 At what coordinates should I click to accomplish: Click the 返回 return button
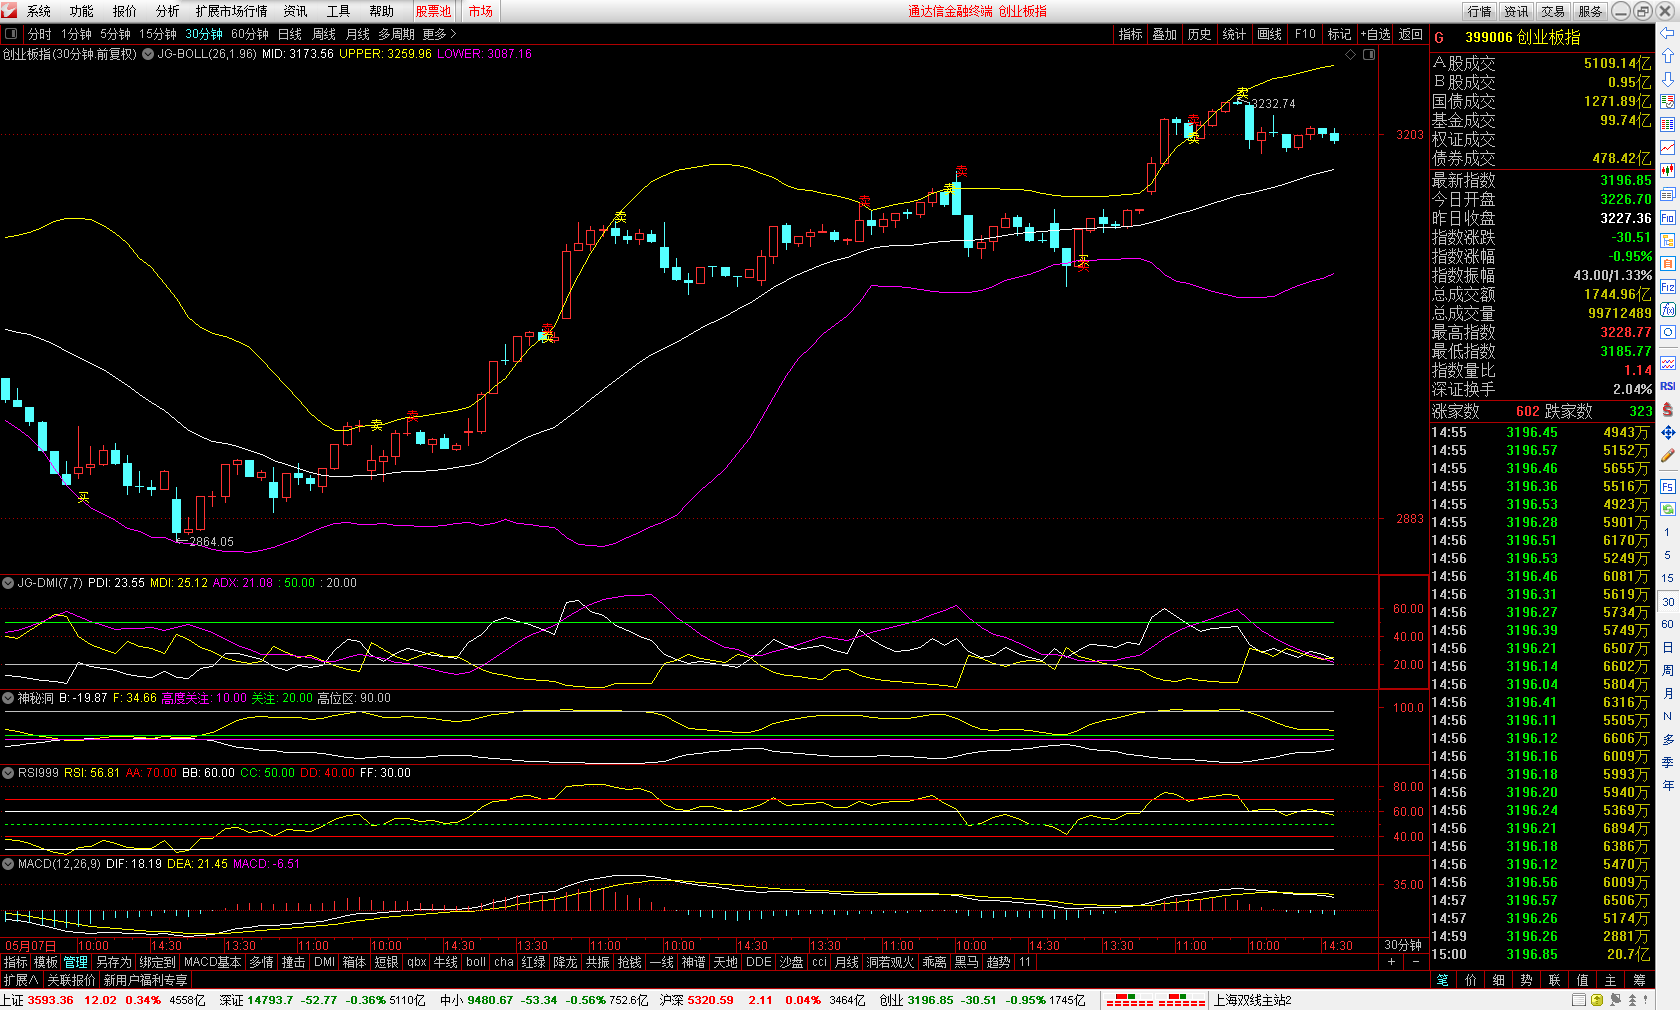coord(1411,34)
